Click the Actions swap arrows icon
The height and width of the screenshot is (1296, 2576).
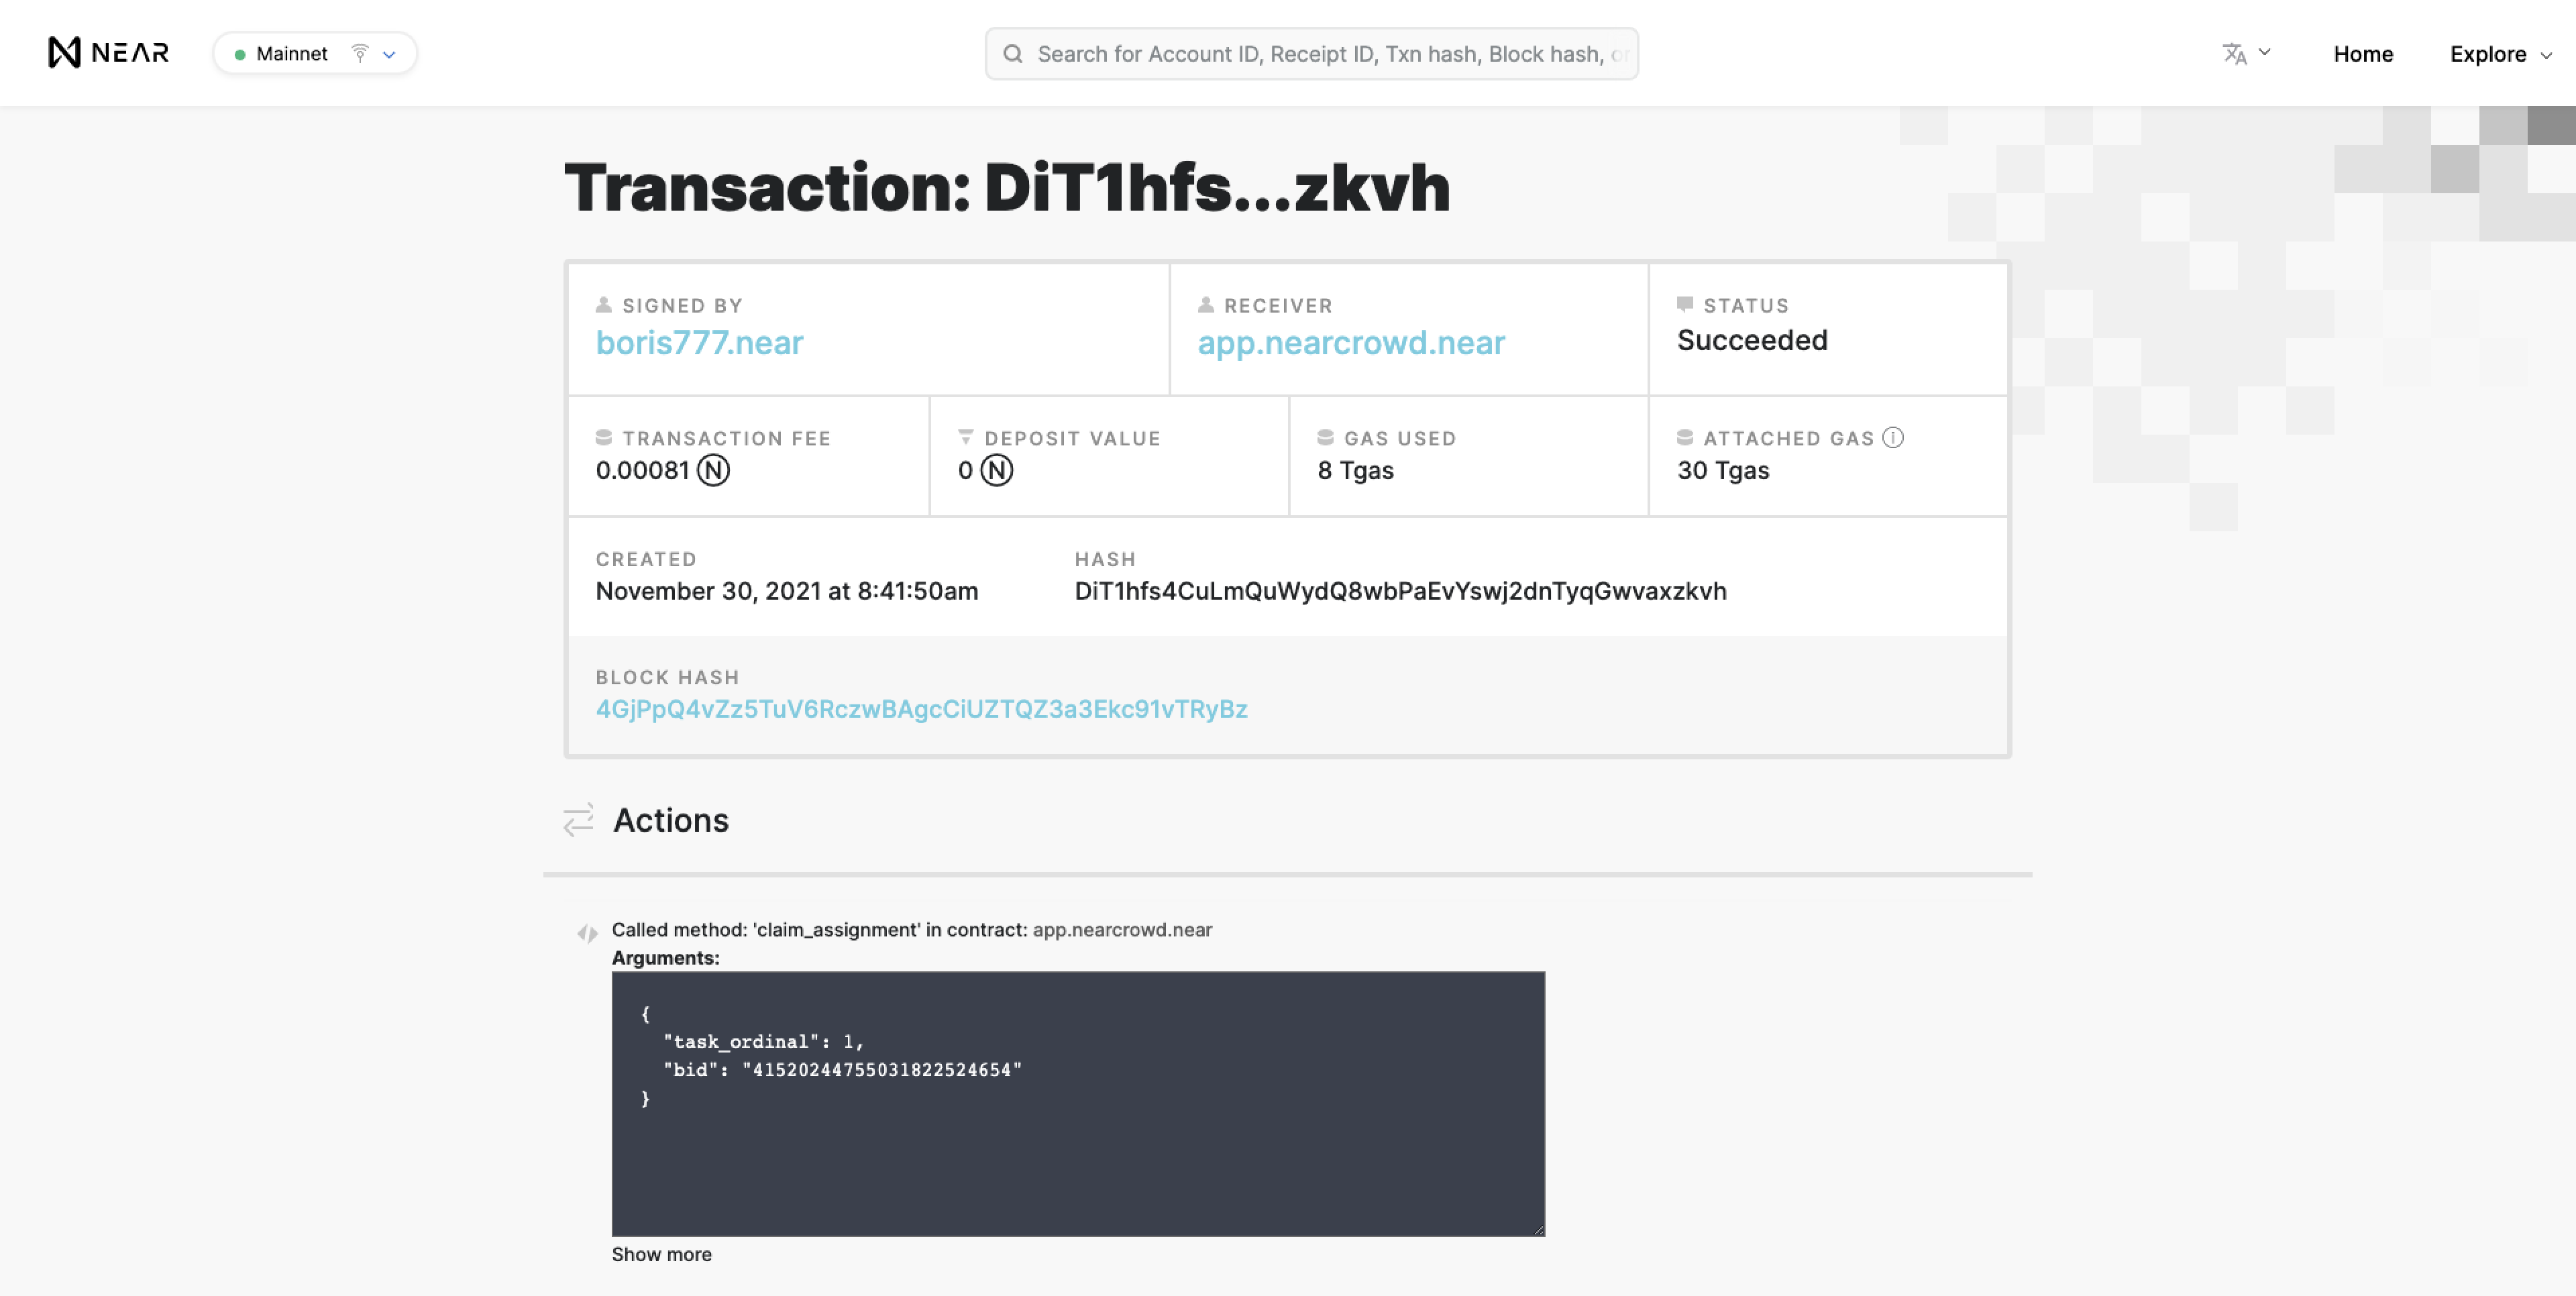pyautogui.click(x=578, y=820)
